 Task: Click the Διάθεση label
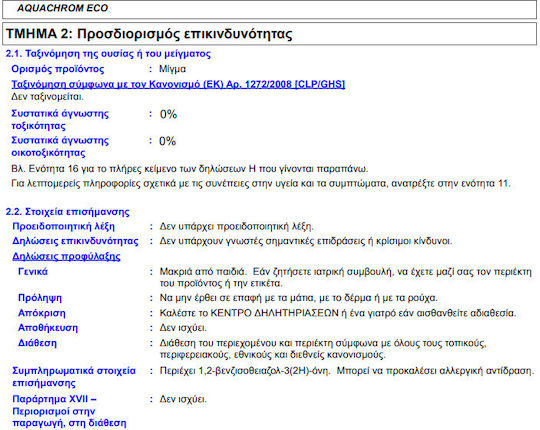tap(37, 343)
